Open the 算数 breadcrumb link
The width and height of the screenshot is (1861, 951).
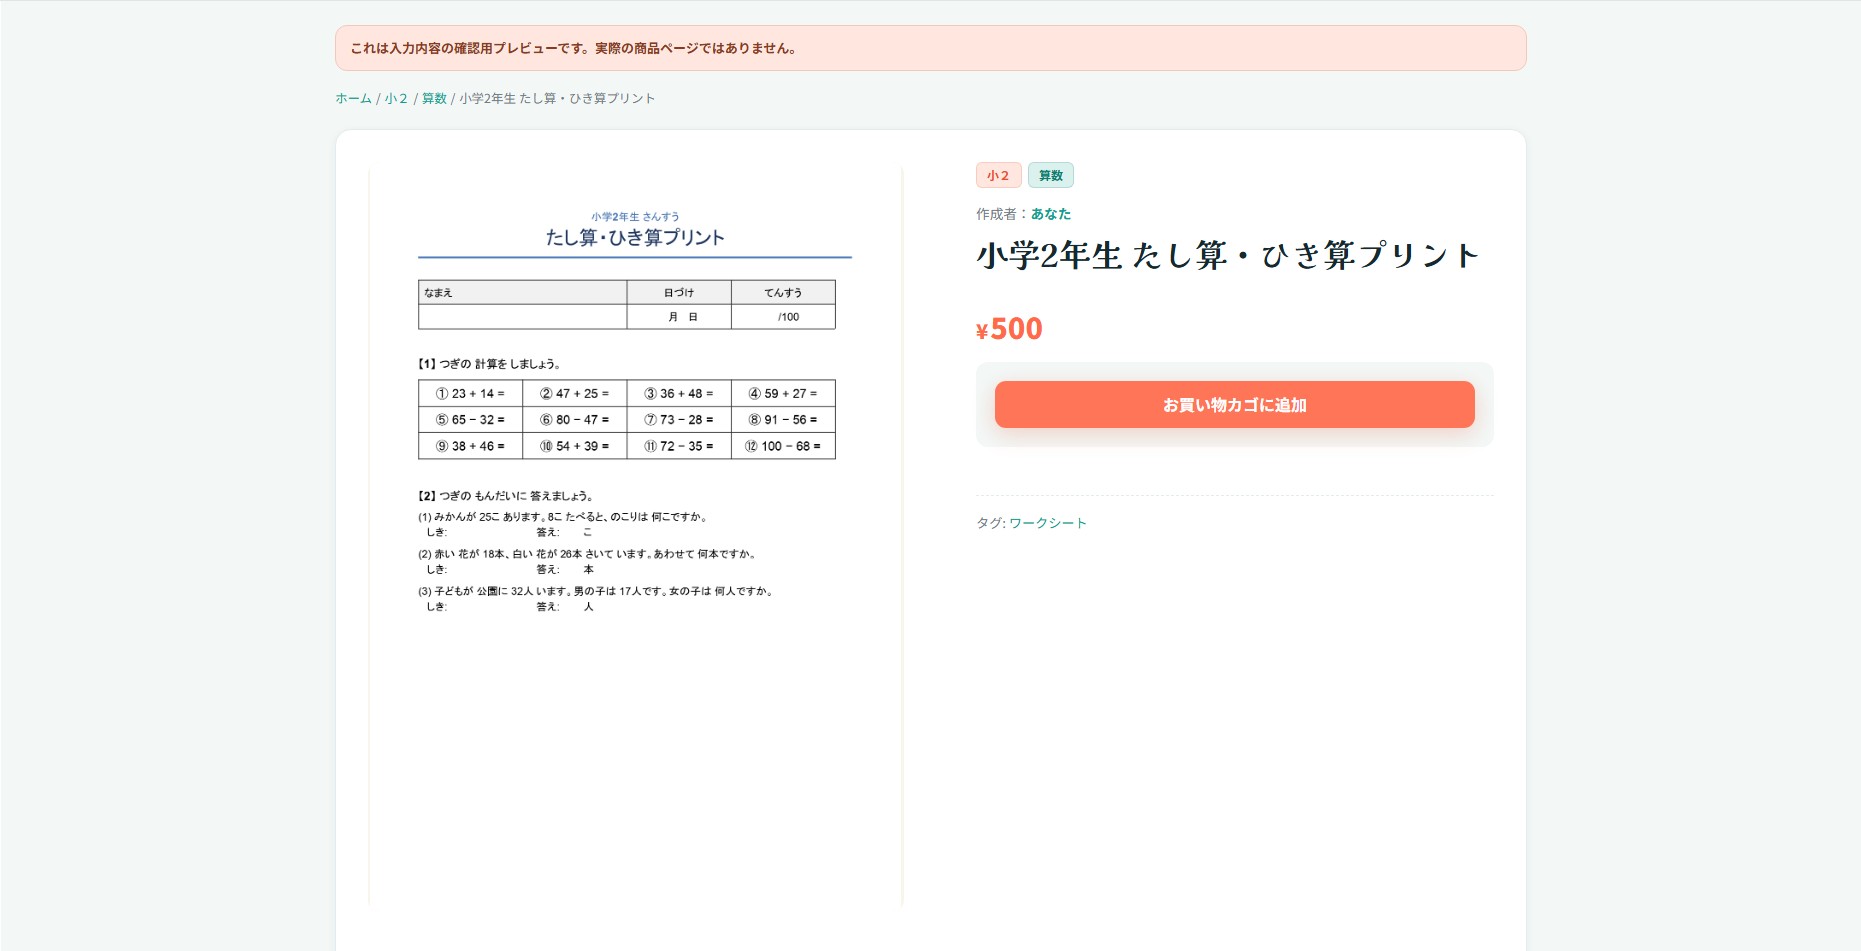pyautogui.click(x=434, y=98)
